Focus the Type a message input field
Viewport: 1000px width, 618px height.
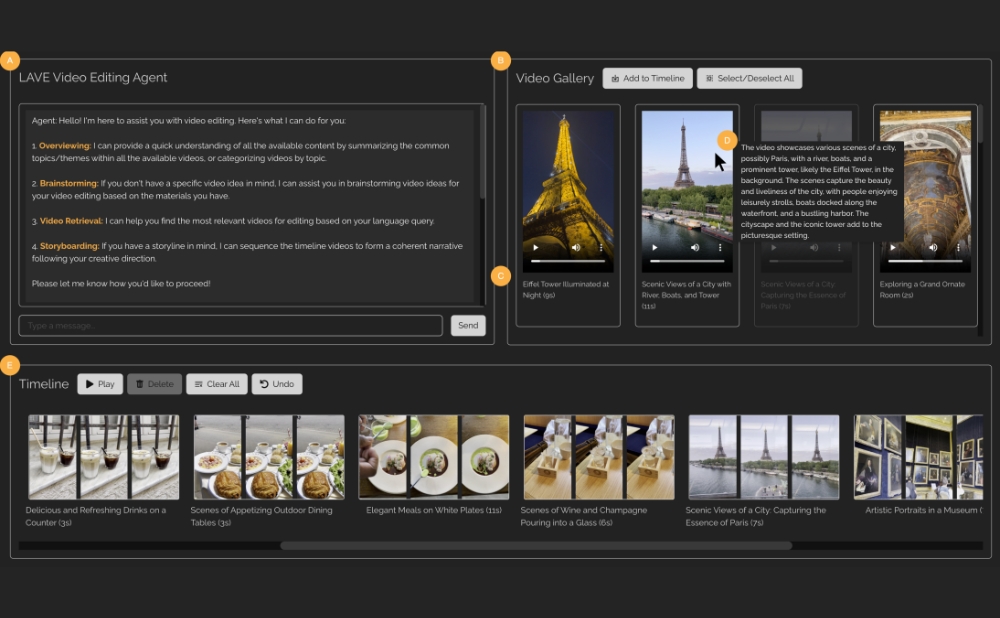[230, 325]
